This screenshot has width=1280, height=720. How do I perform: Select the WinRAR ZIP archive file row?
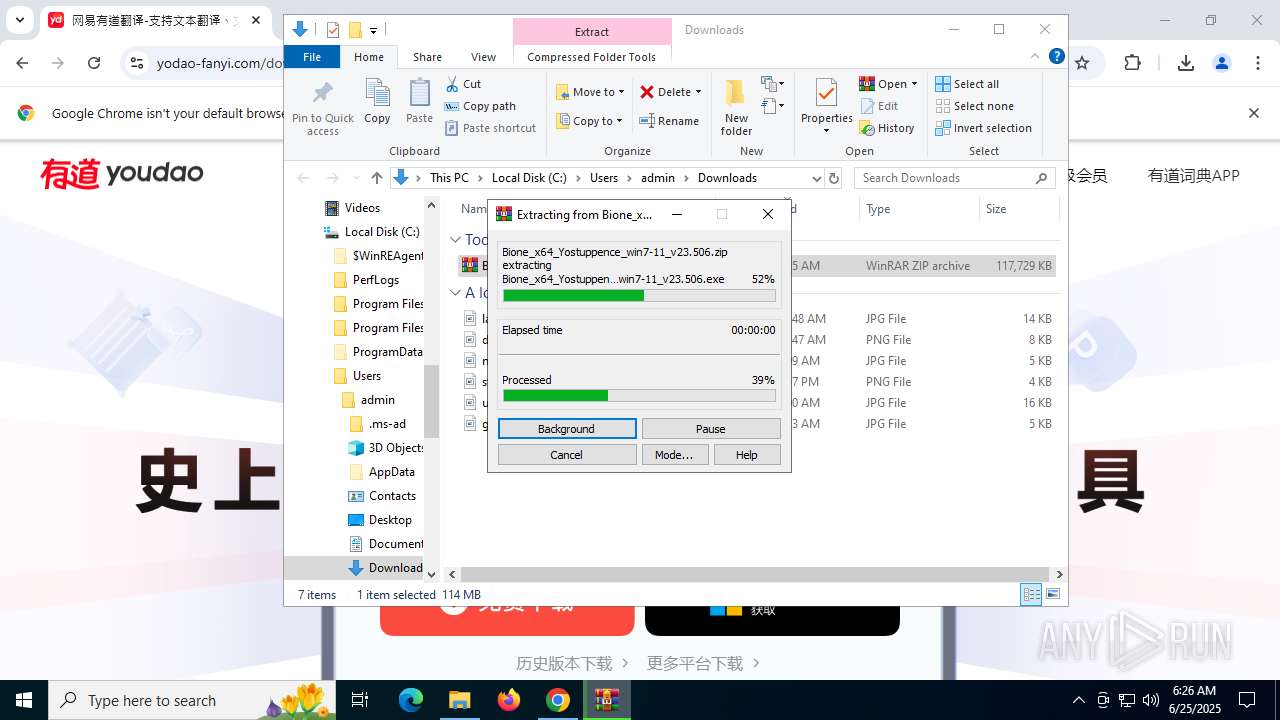(757, 265)
